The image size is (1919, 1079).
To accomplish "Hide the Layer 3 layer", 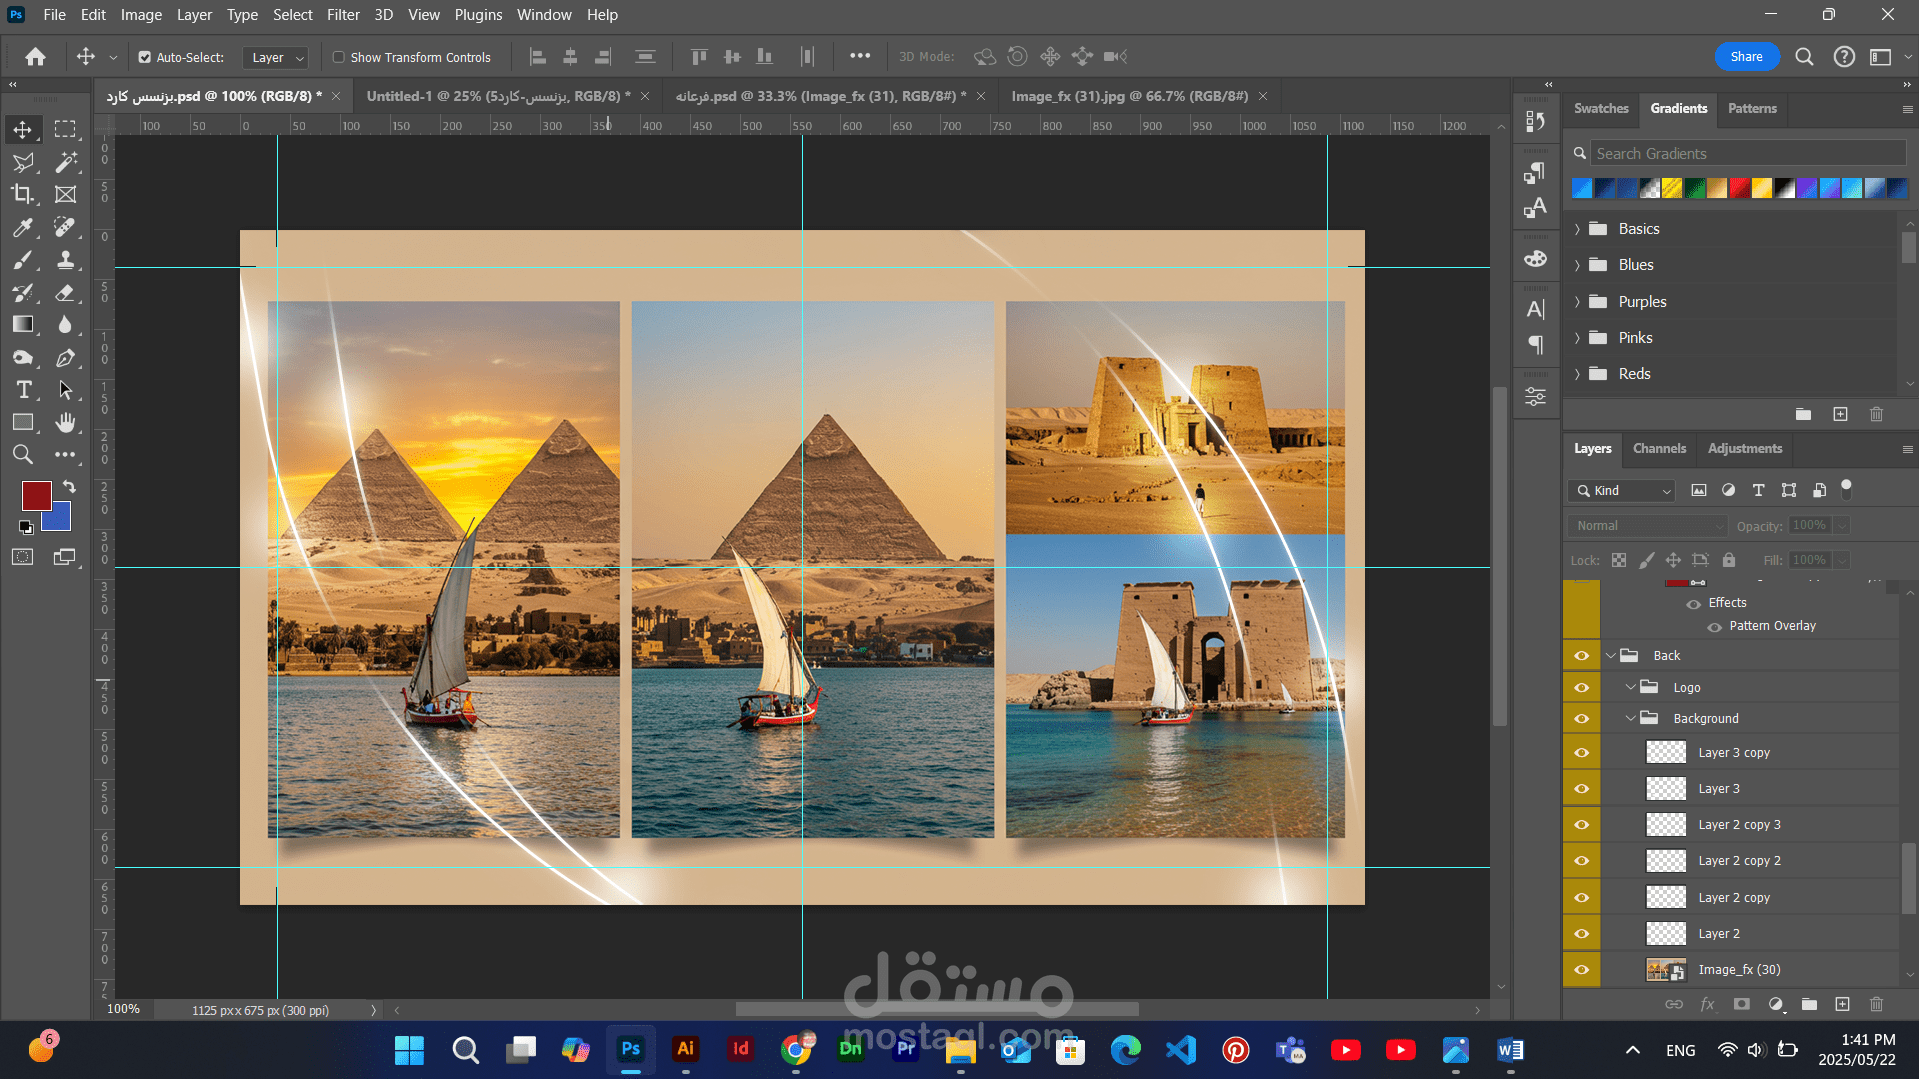I will tap(1581, 789).
